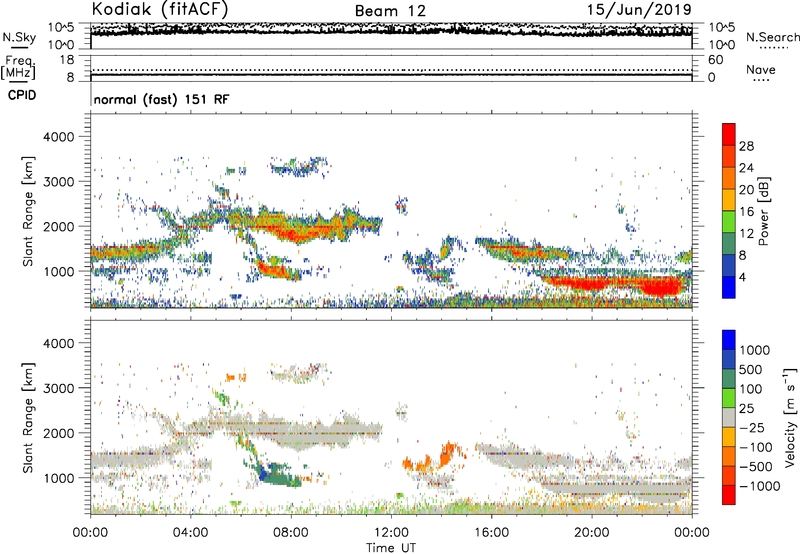This screenshot has width=800, height=554.
Task: Select bottom red velocity colorbar segment
Action: (729, 495)
